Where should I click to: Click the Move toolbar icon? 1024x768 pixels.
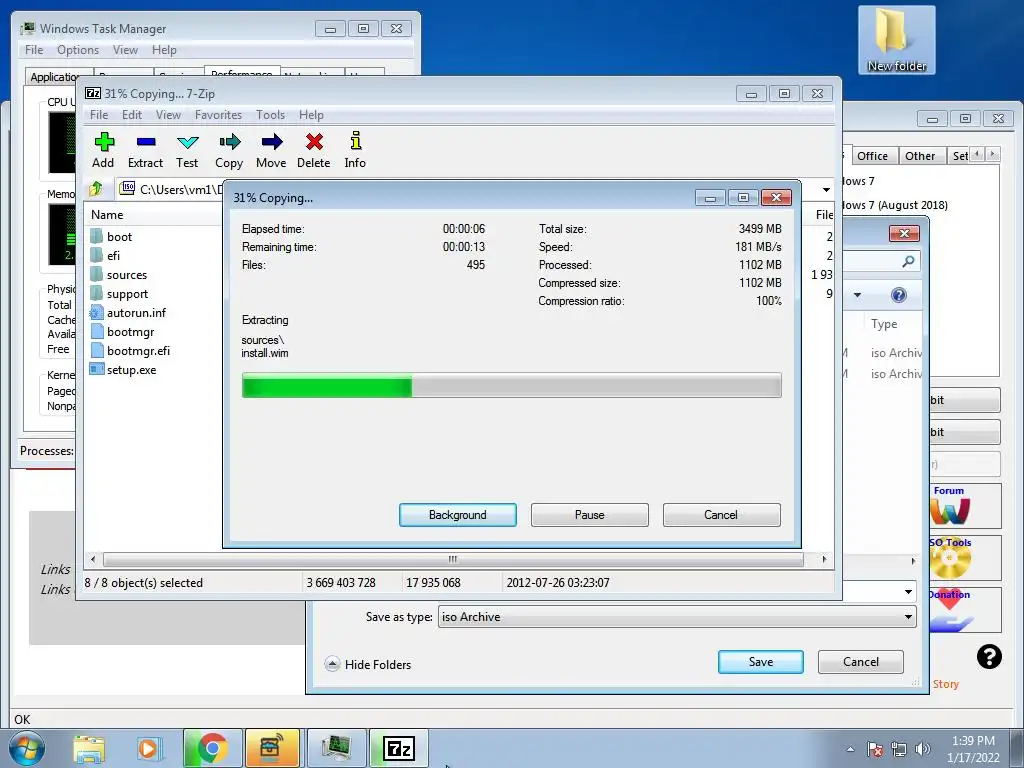coord(271,150)
